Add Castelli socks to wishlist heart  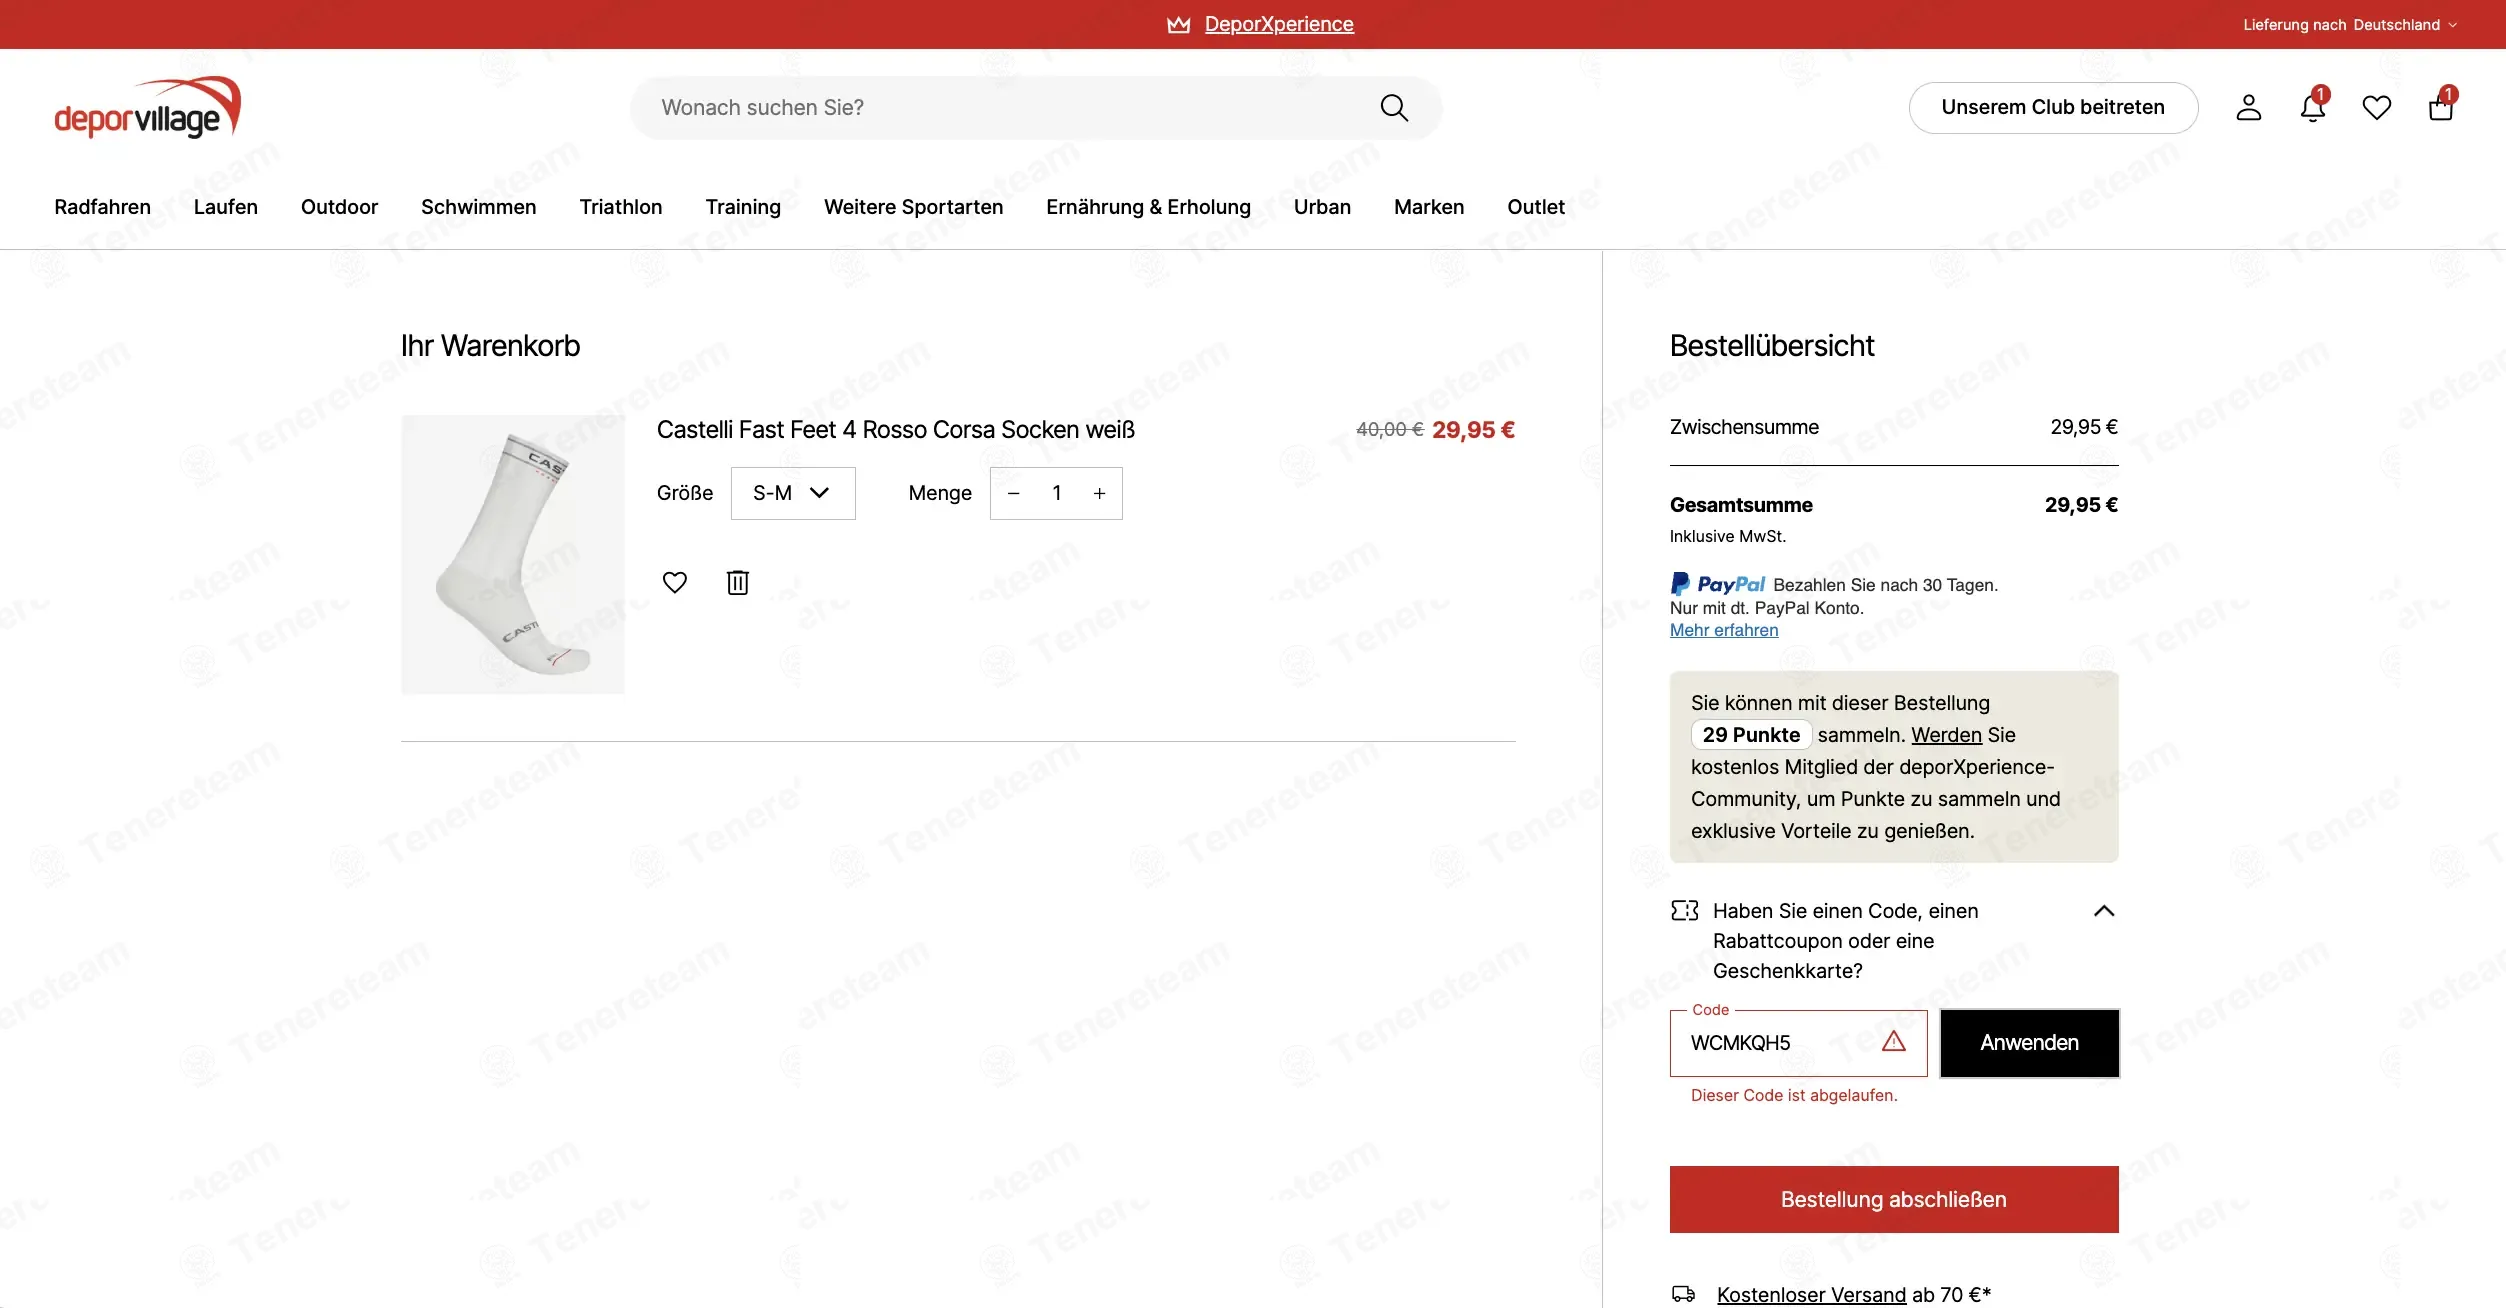(675, 582)
